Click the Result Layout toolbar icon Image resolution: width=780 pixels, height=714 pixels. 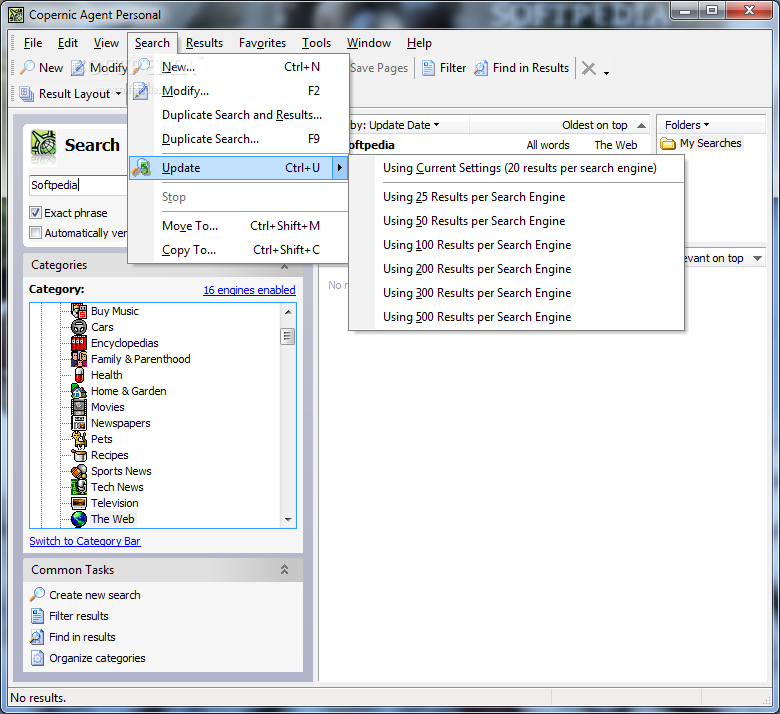[26, 94]
